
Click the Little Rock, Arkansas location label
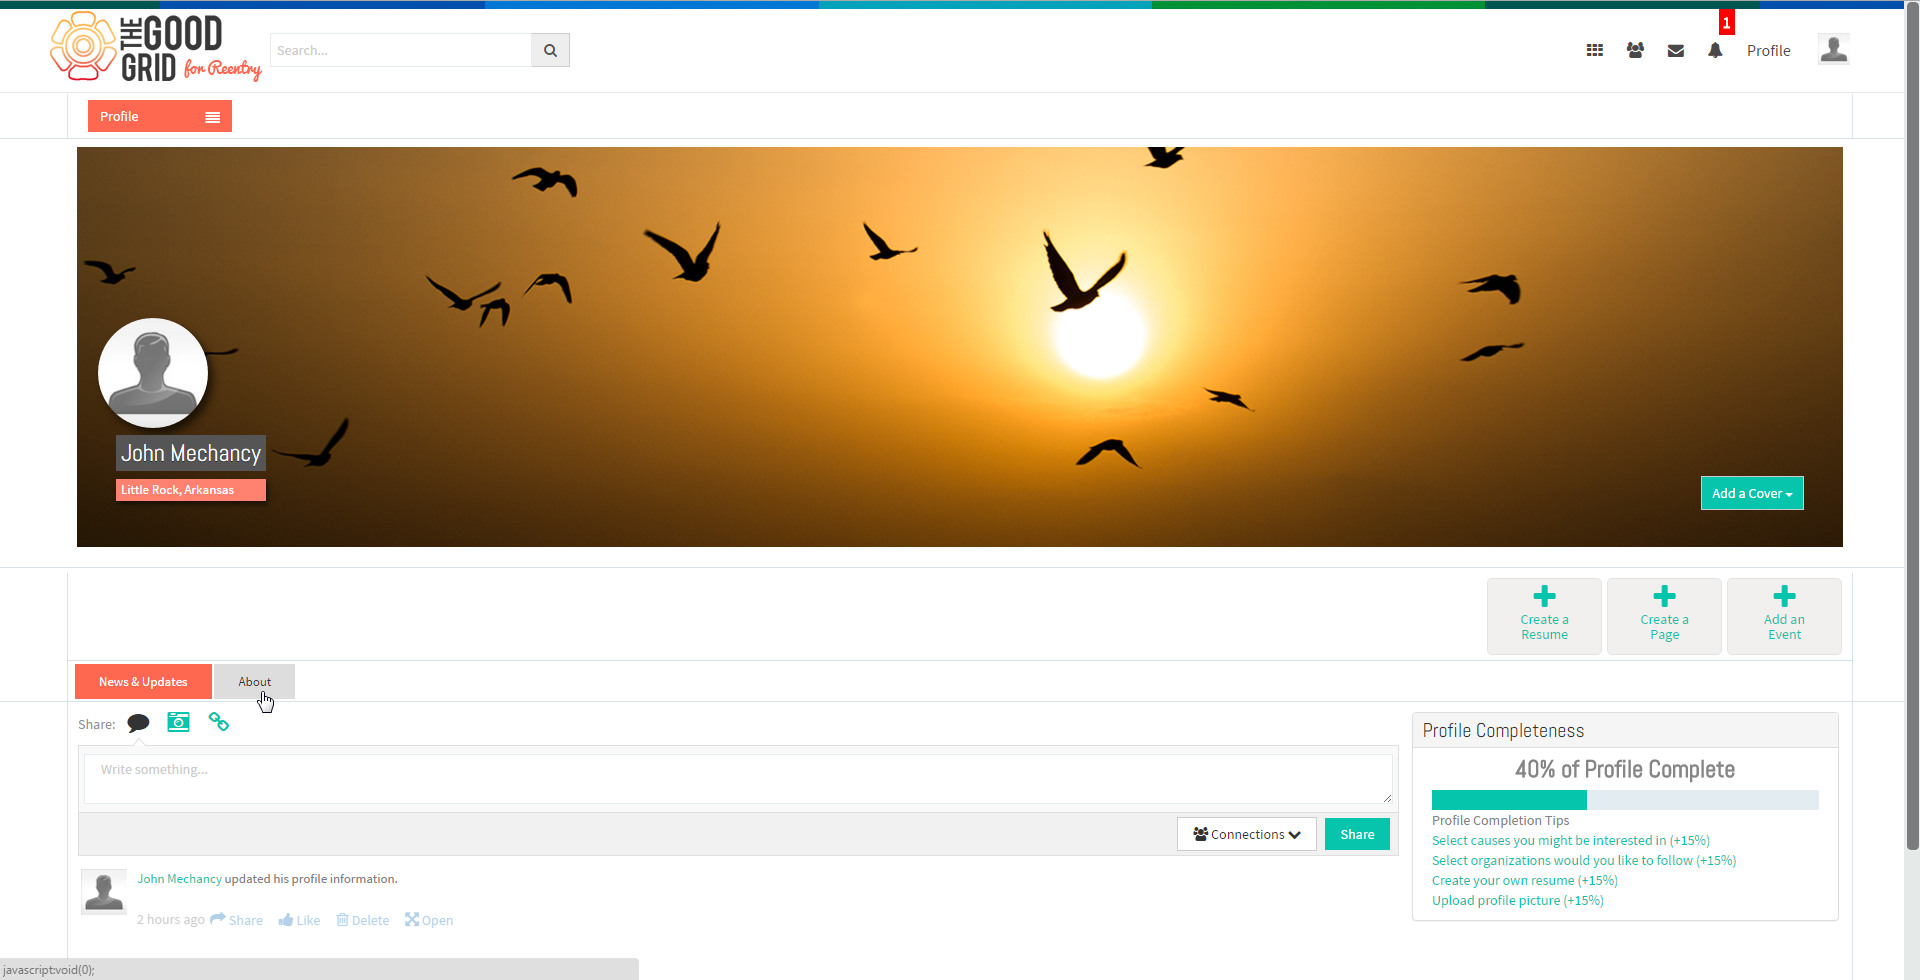pyautogui.click(x=191, y=490)
